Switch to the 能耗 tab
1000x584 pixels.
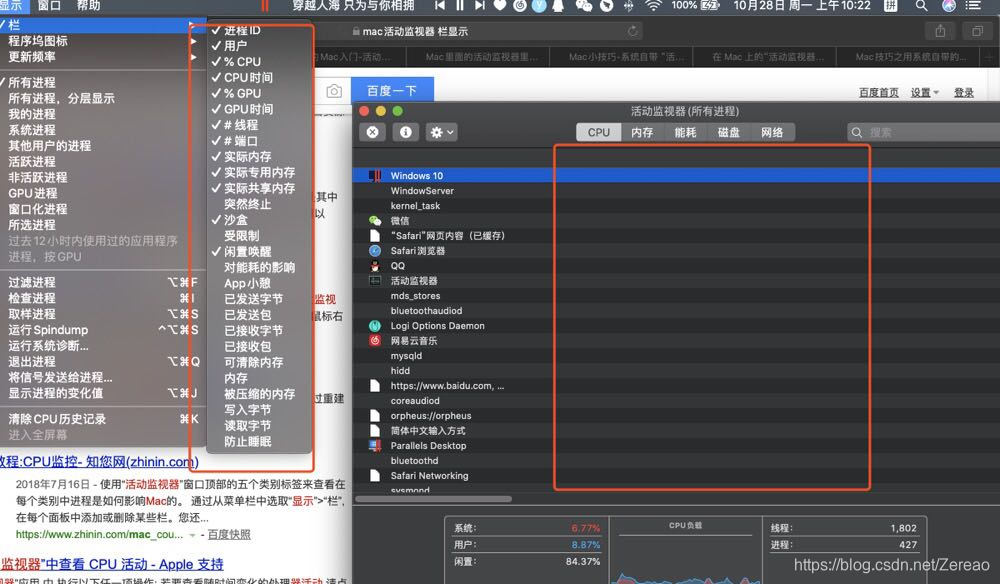coord(685,132)
